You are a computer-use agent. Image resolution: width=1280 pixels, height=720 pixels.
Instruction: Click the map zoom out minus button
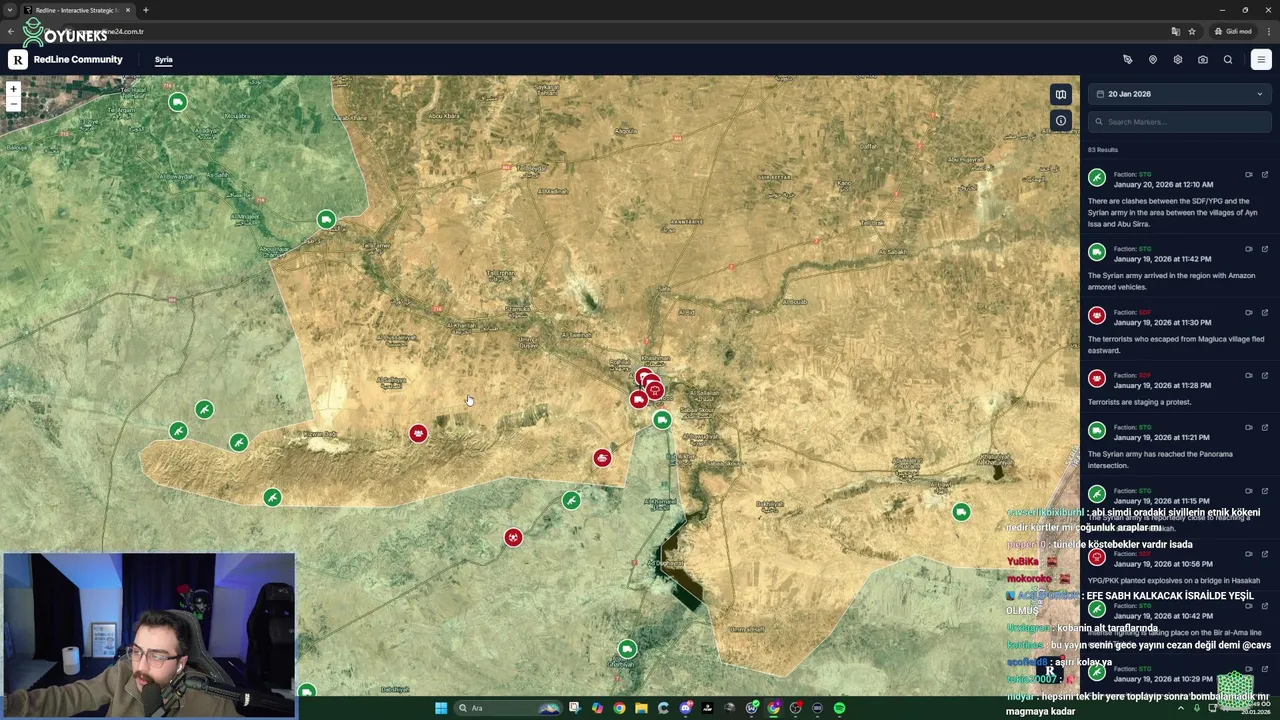pyautogui.click(x=13, y=103)
